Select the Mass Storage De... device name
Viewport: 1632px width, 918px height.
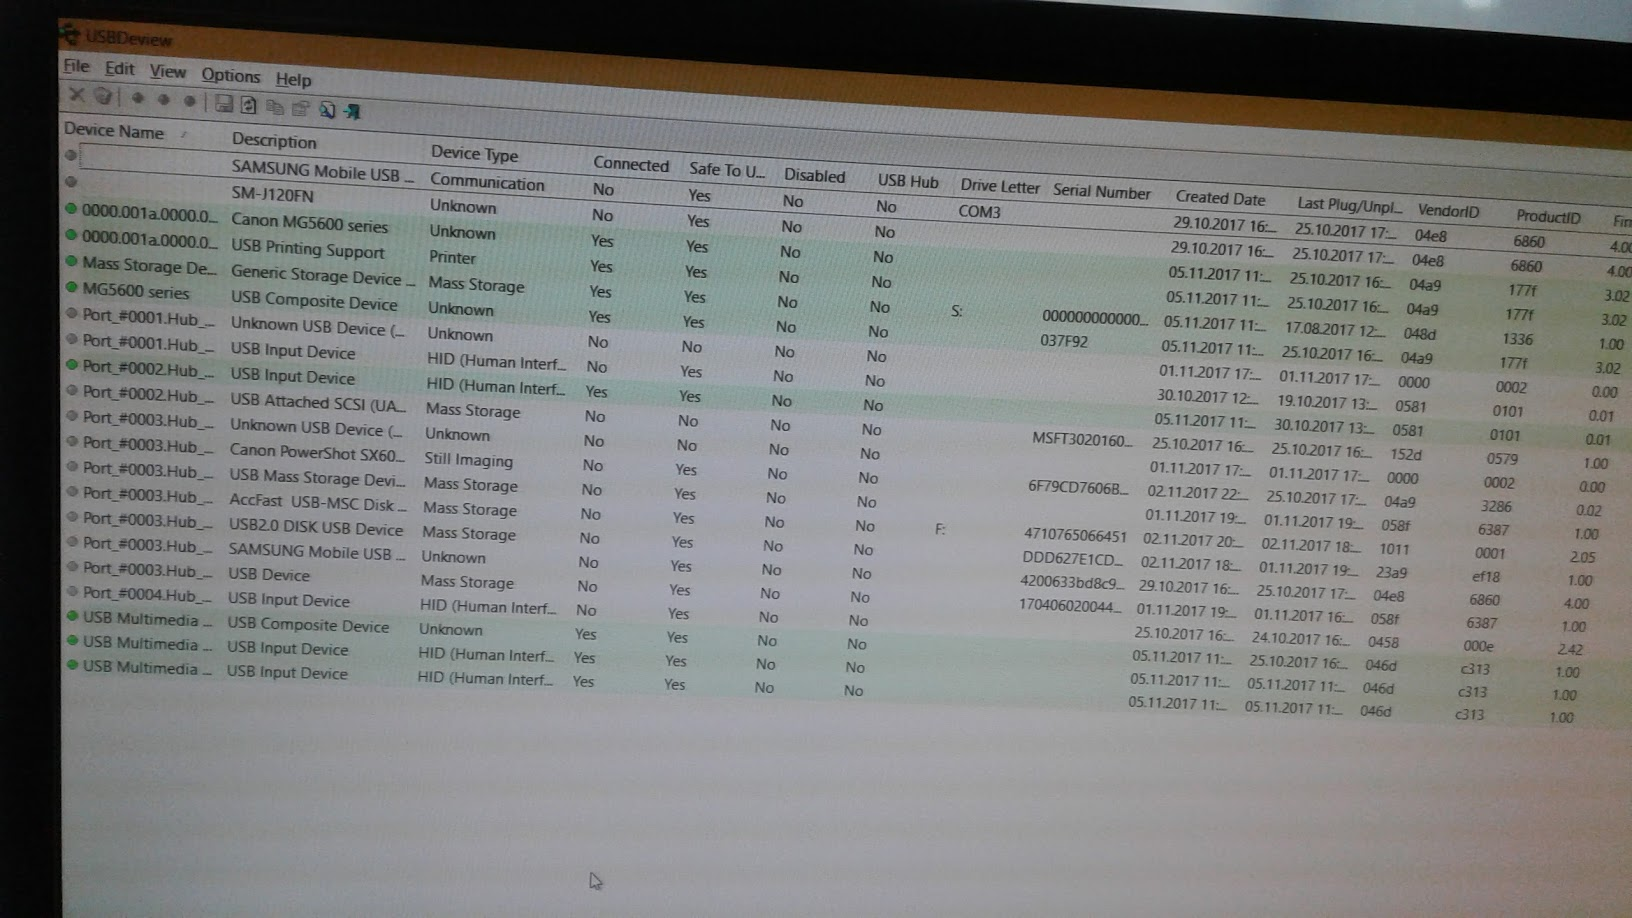[148, 265]
